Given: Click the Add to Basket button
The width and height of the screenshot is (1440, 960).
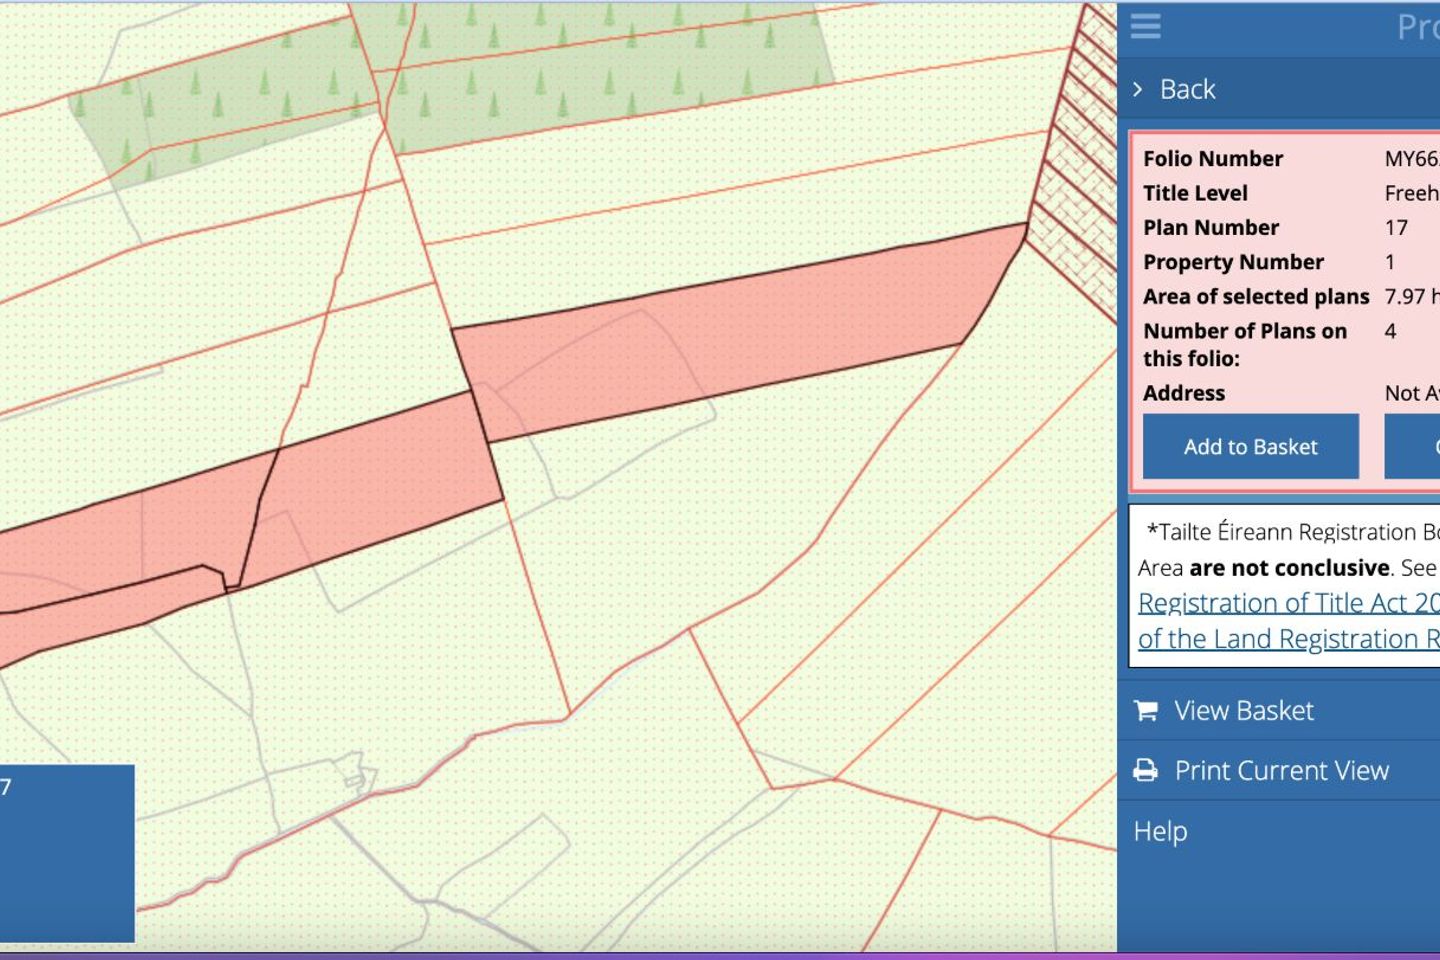Looking at the screenshot, I should pyautogui.click(x=1250, y=446).
